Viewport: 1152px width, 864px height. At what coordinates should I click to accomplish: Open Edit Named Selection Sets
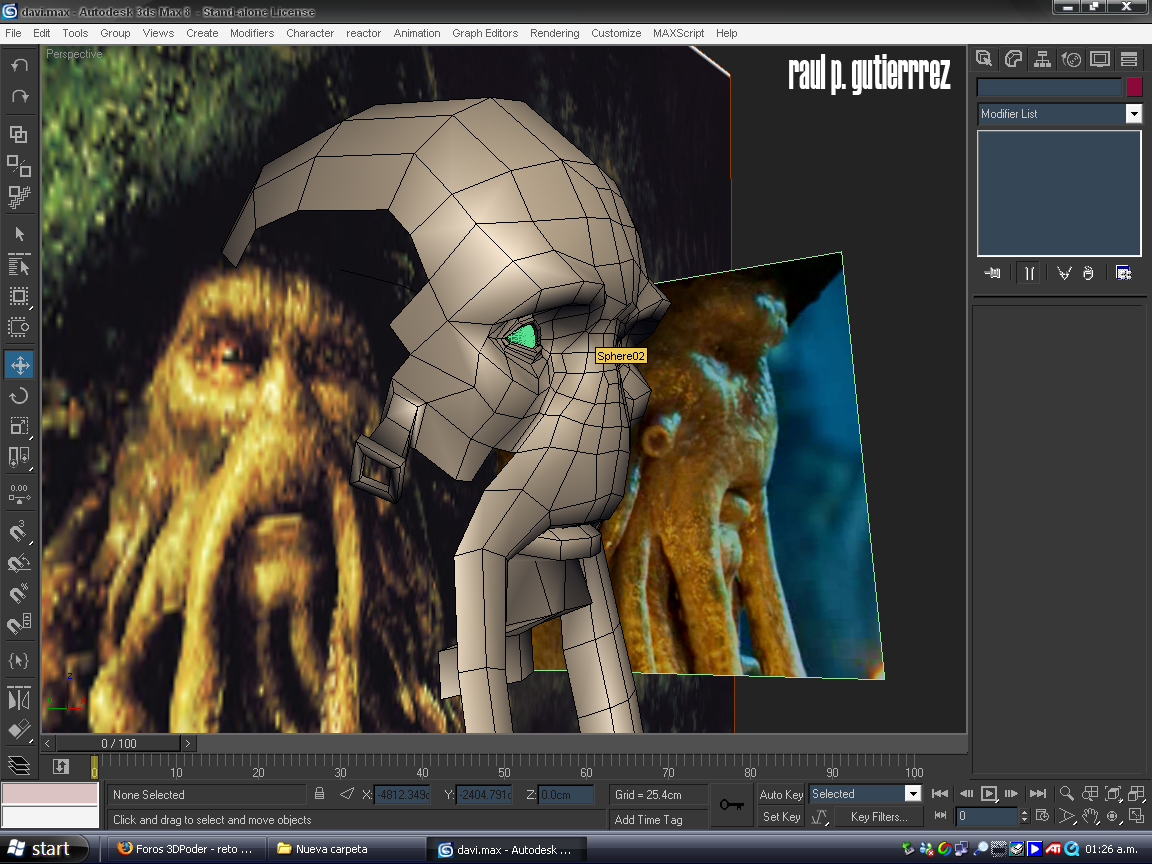(18, 660)
